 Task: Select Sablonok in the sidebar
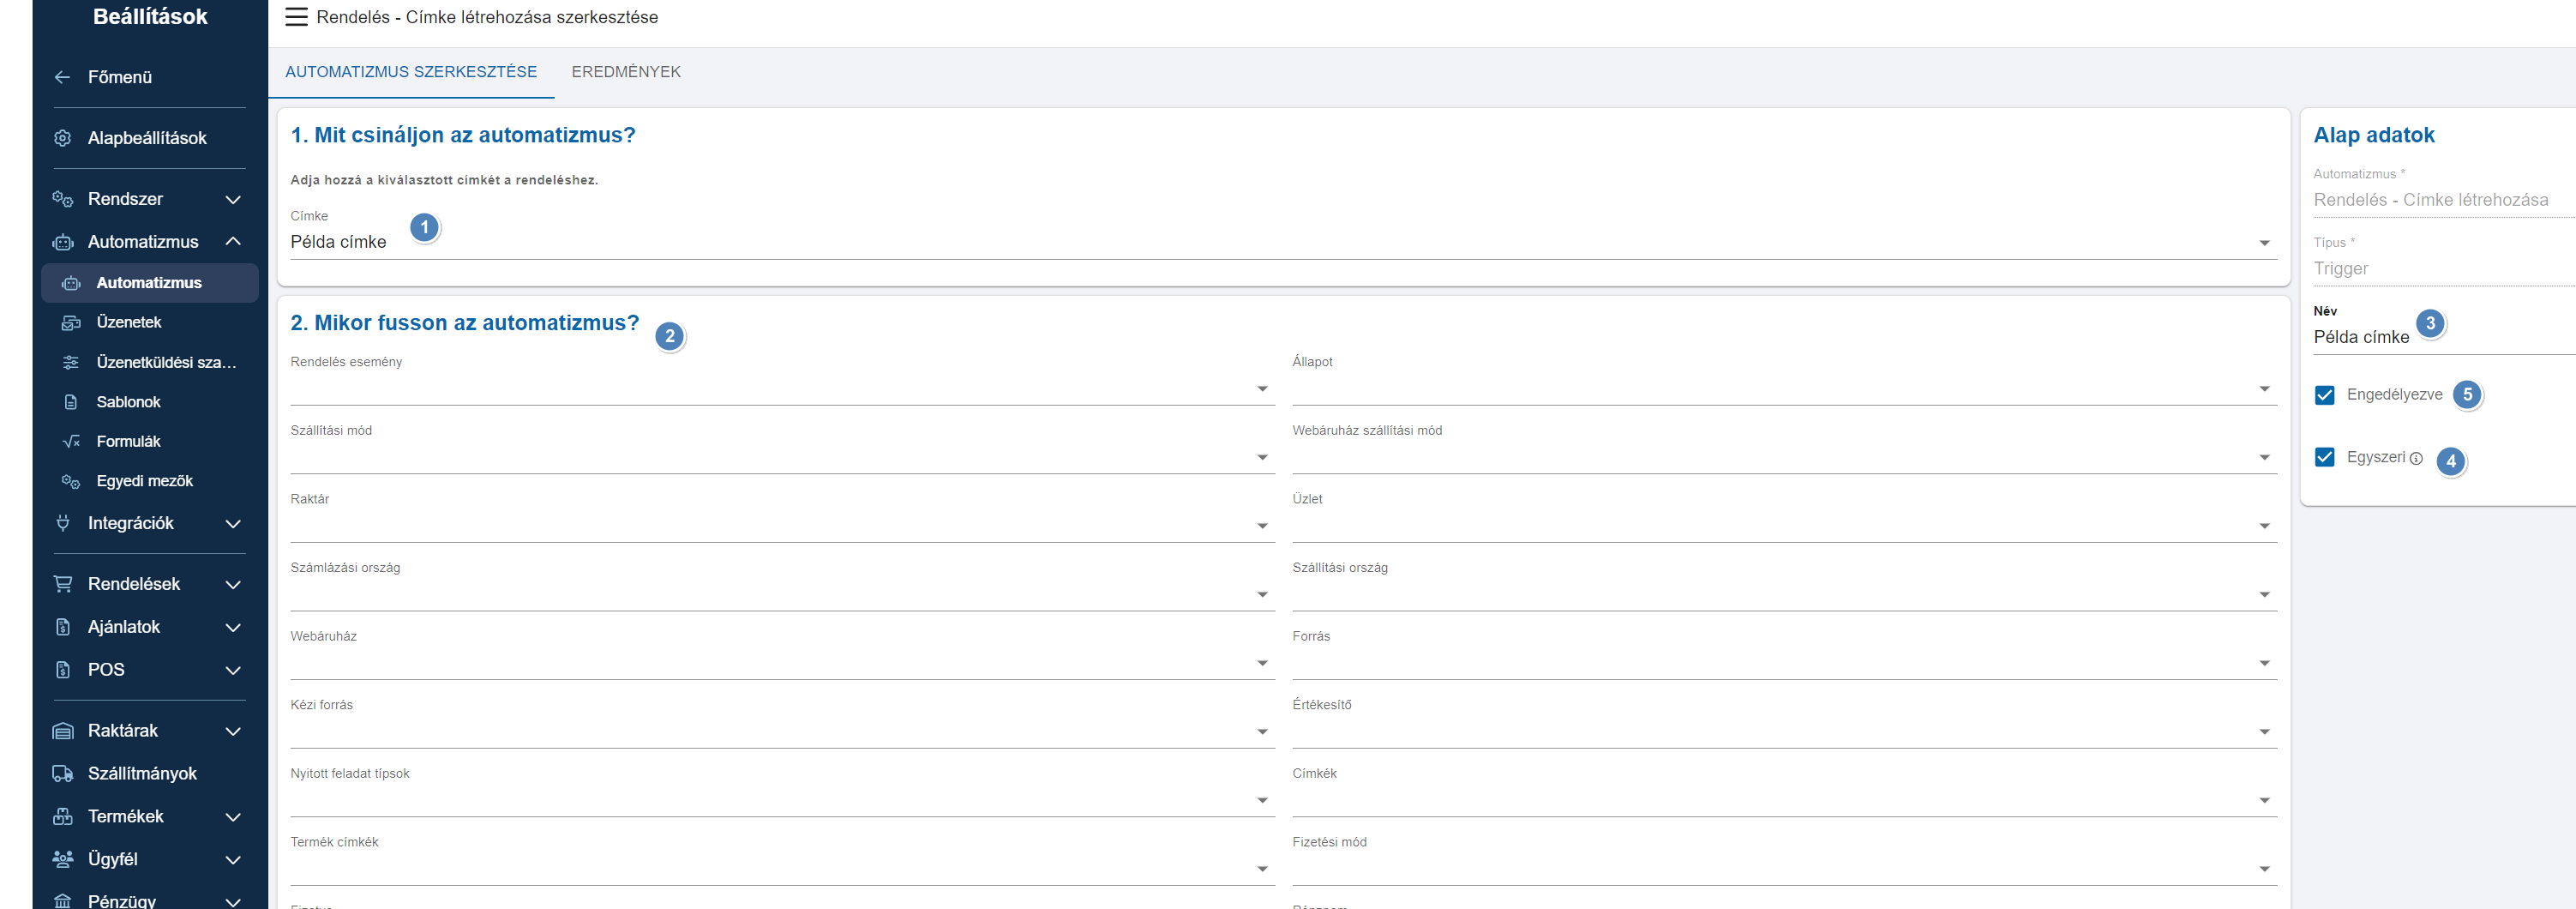[128, 402]
